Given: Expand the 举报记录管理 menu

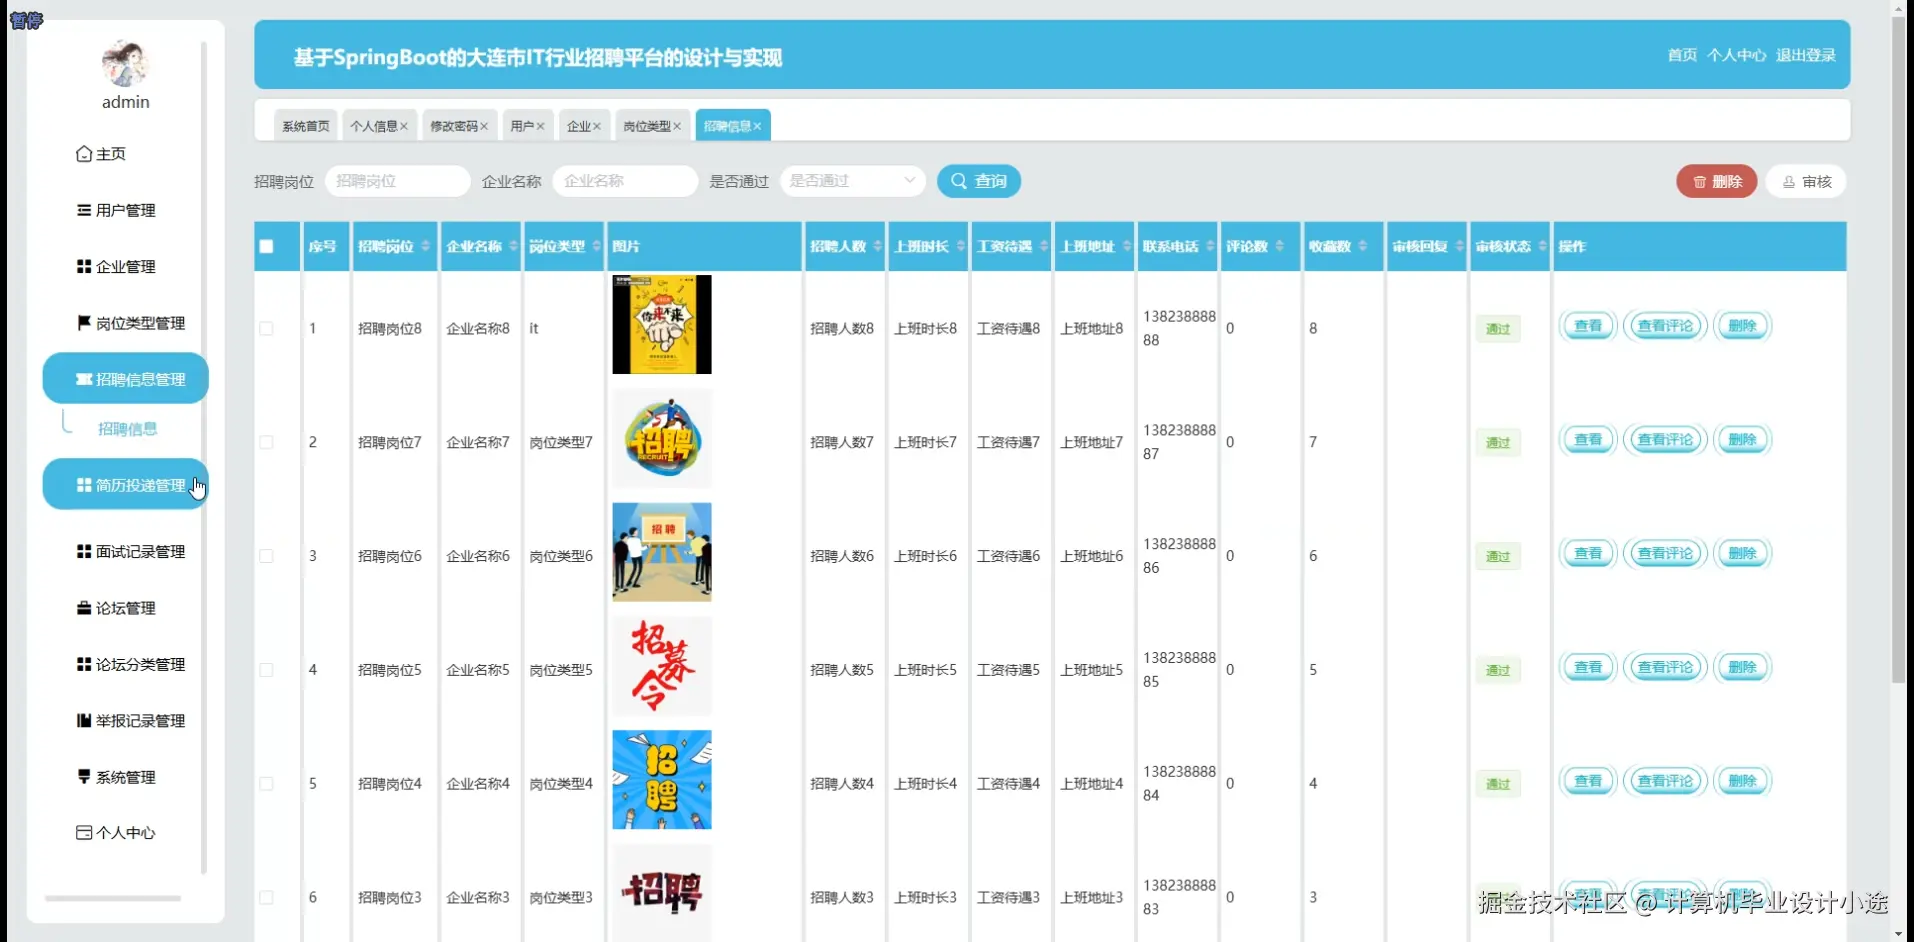Looking at the screenshot, I should [x=131, y=720].
